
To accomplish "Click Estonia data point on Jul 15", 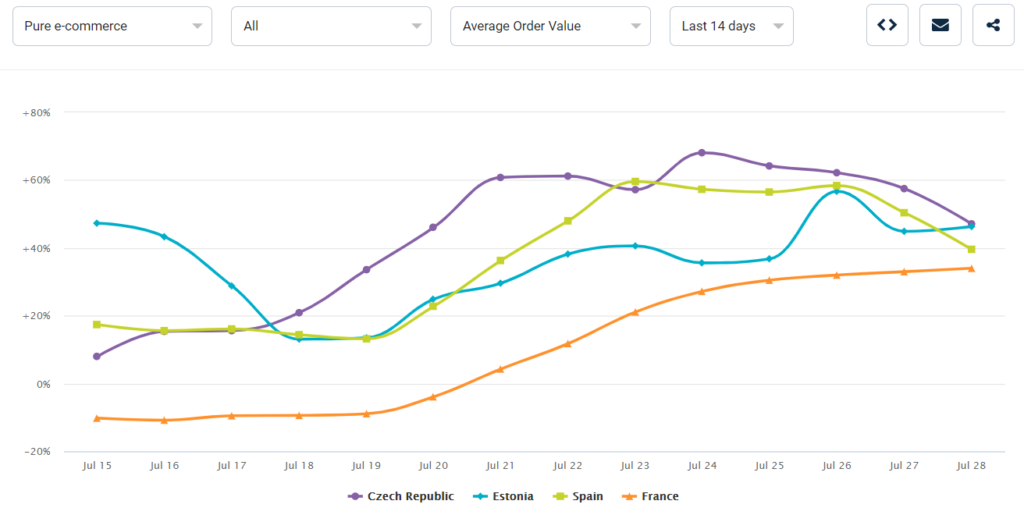I will tap(97, 223).
